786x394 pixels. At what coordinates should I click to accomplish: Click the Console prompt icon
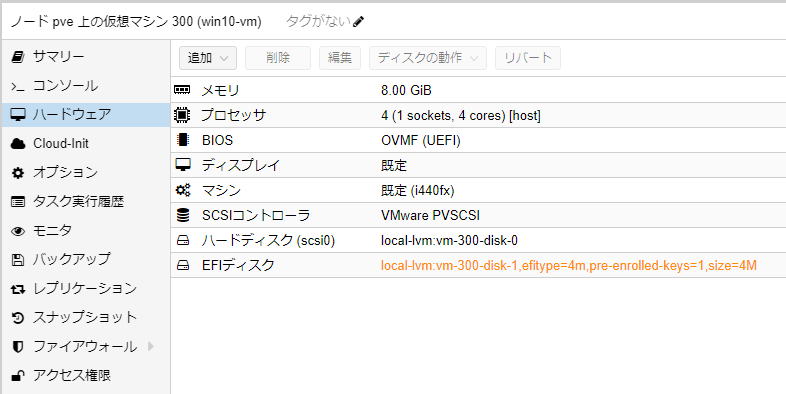(x=18, y=86)
